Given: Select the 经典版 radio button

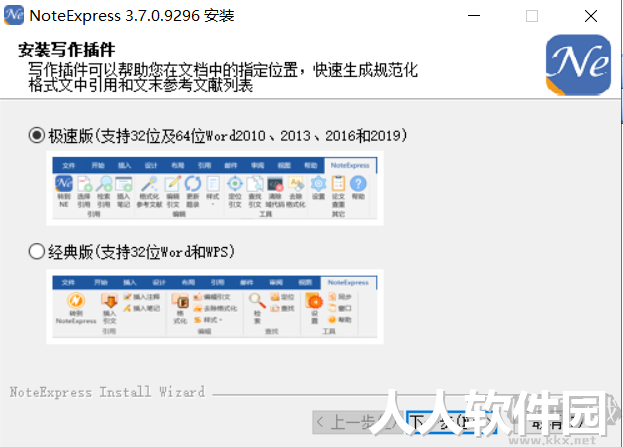Looking at the screenshot, I should pos(37,252).
